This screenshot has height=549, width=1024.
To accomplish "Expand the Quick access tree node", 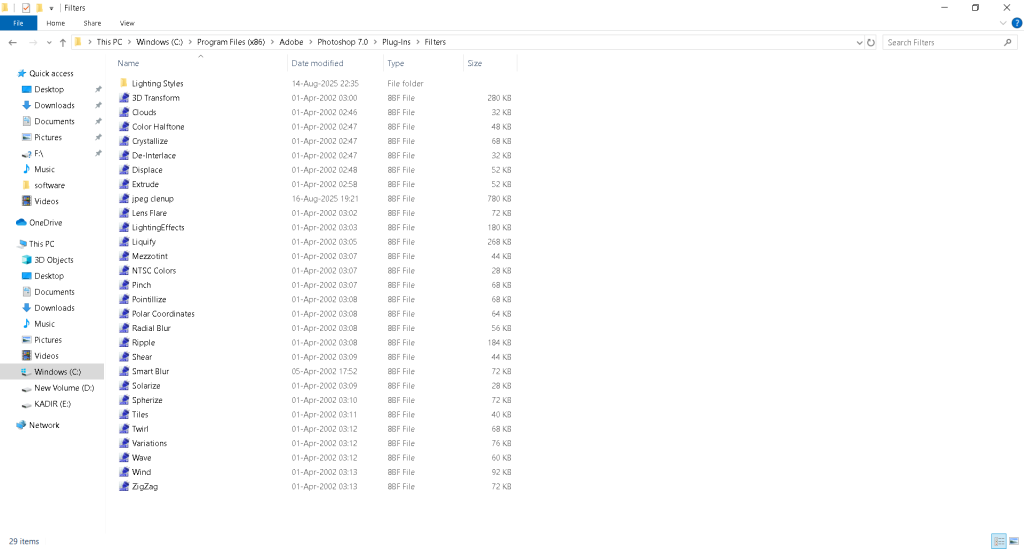I will coord(10,73).
